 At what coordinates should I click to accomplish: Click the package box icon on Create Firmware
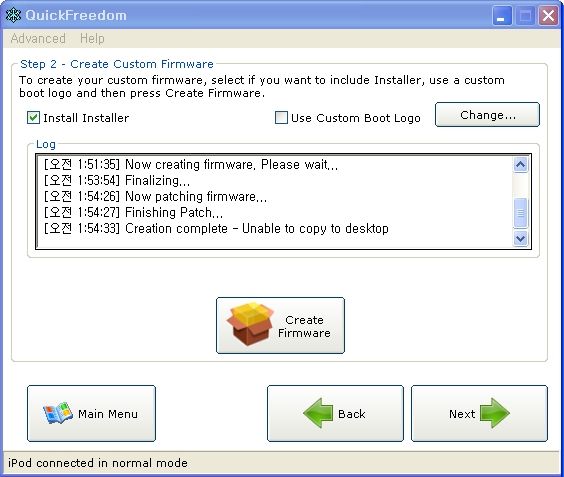[x=250, y=324]
